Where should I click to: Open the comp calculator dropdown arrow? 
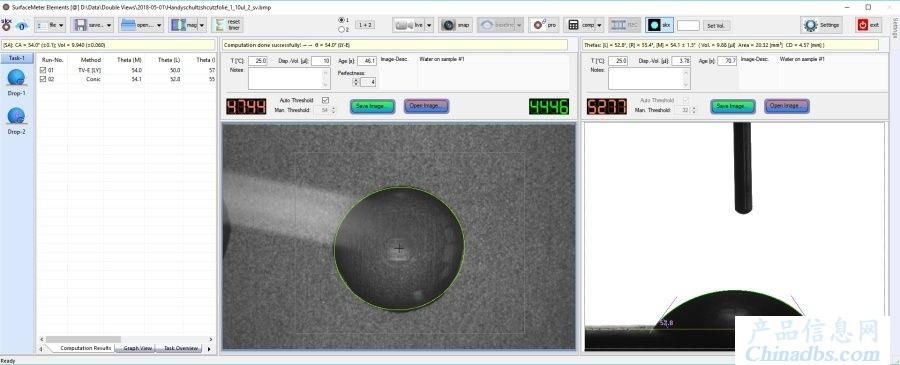pos(599,25)
